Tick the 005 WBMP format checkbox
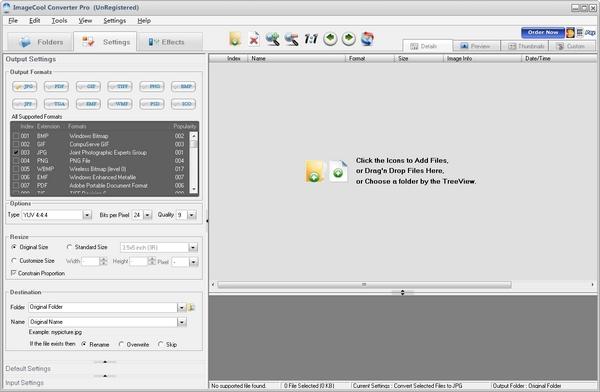The height and width of the screenshot is (392, 600). click(x=16, y=169)
